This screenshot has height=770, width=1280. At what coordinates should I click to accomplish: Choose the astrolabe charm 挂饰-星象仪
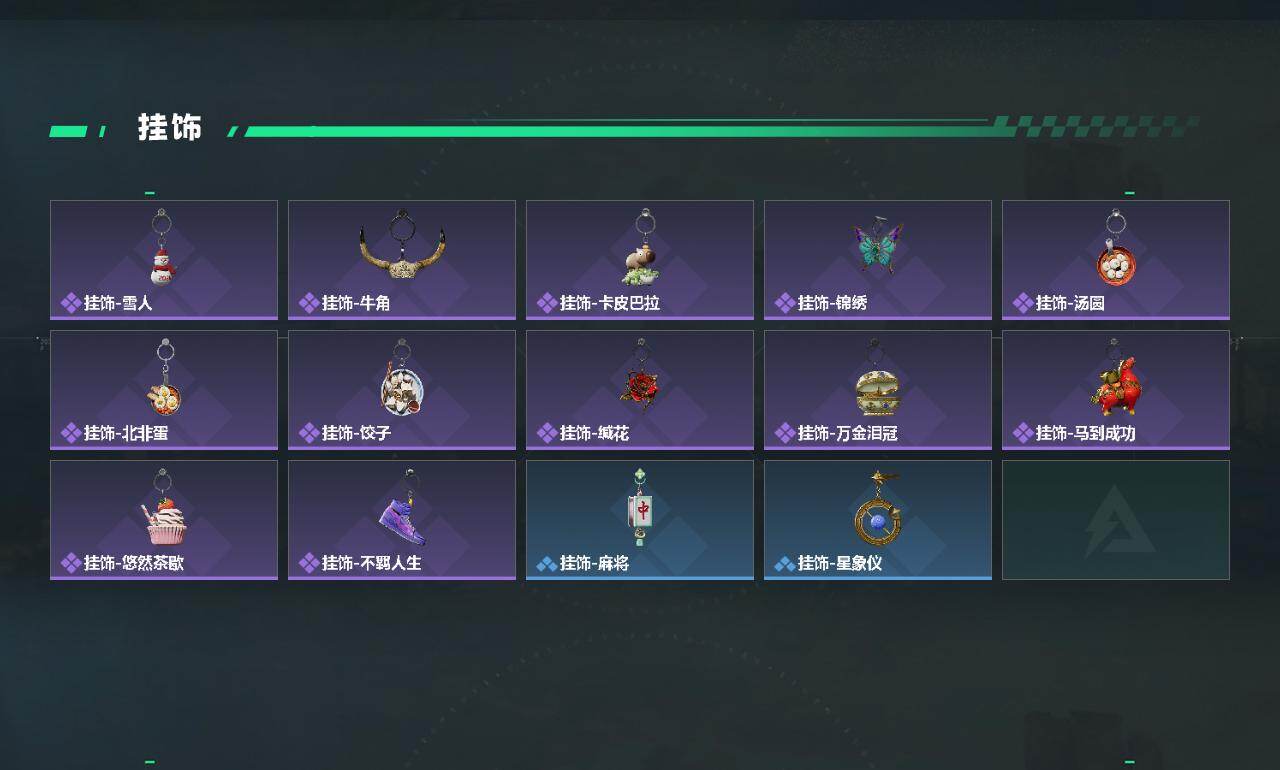tap(878, 520)
